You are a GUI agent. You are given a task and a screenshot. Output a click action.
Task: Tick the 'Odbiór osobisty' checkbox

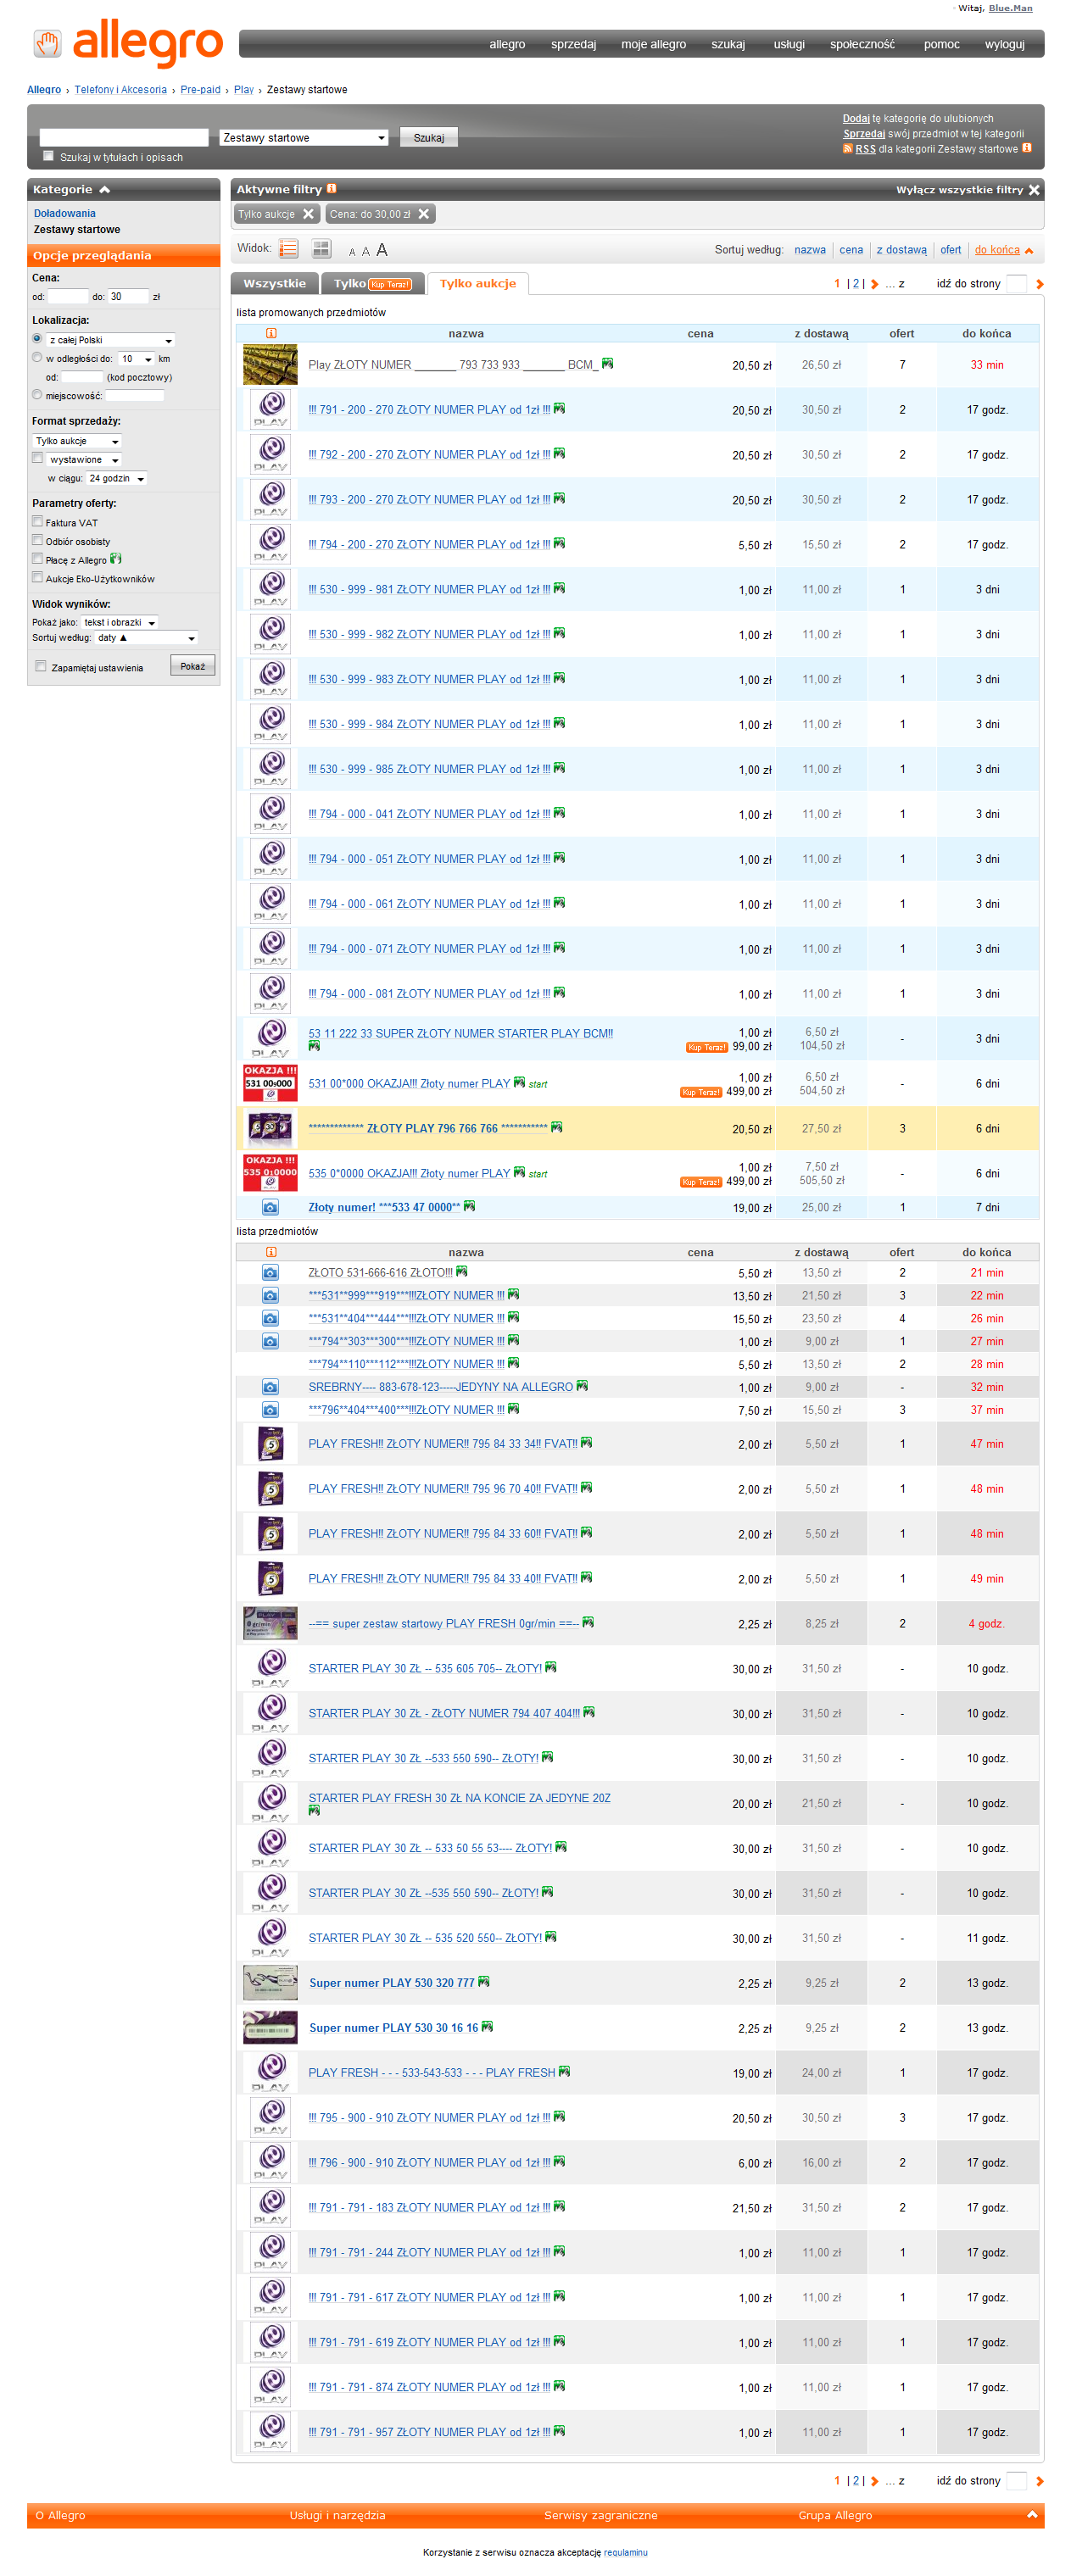[38, 540]
